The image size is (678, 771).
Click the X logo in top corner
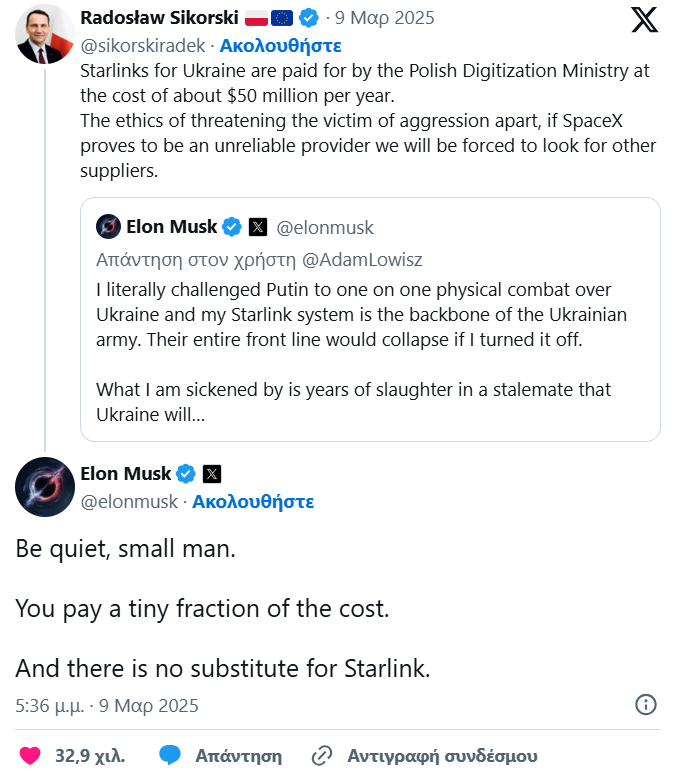pyautogui.click(x=644, y=19)
